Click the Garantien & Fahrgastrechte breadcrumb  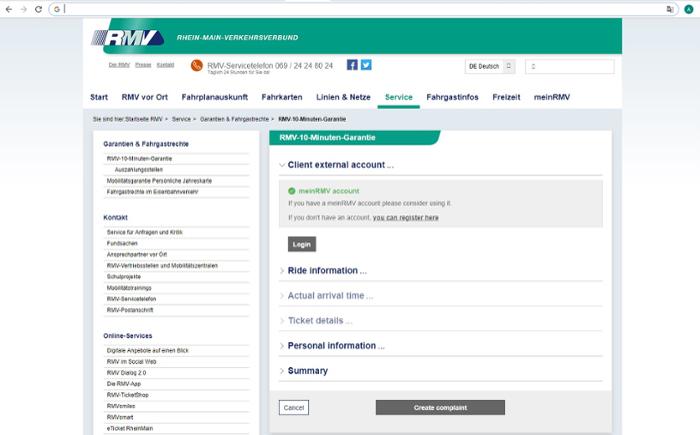[x=234, y=119]
